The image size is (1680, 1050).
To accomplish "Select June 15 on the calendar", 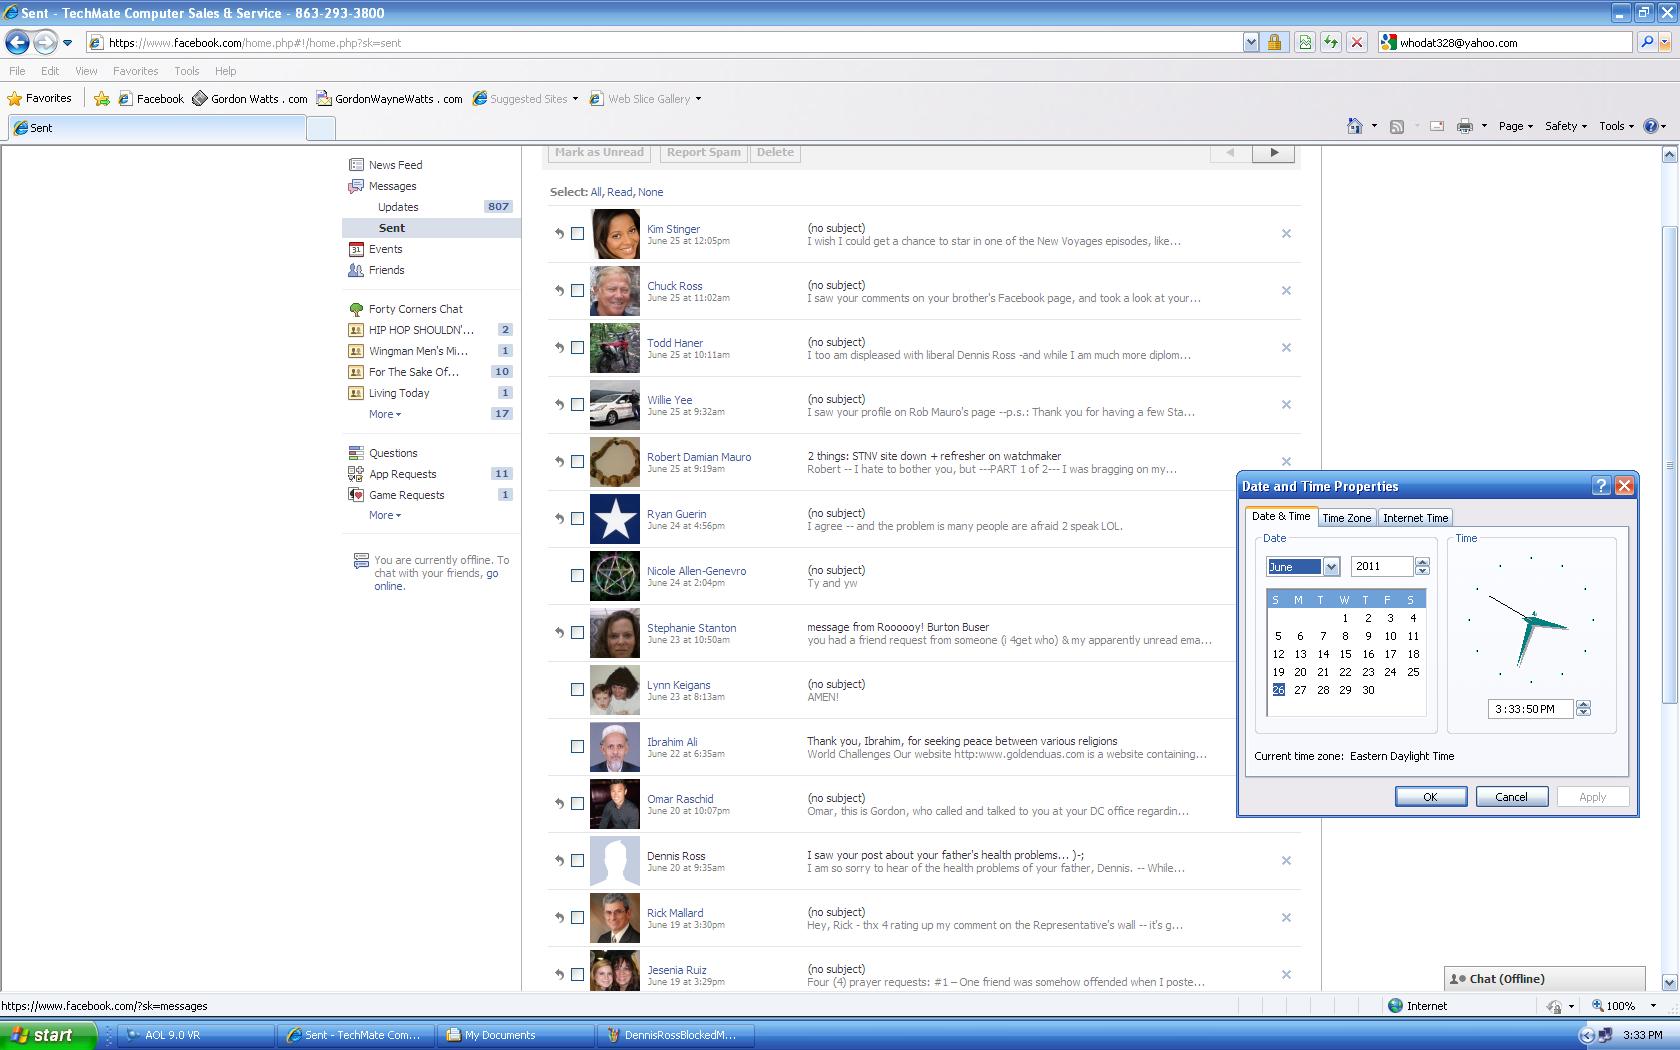I will [1345, 654].
